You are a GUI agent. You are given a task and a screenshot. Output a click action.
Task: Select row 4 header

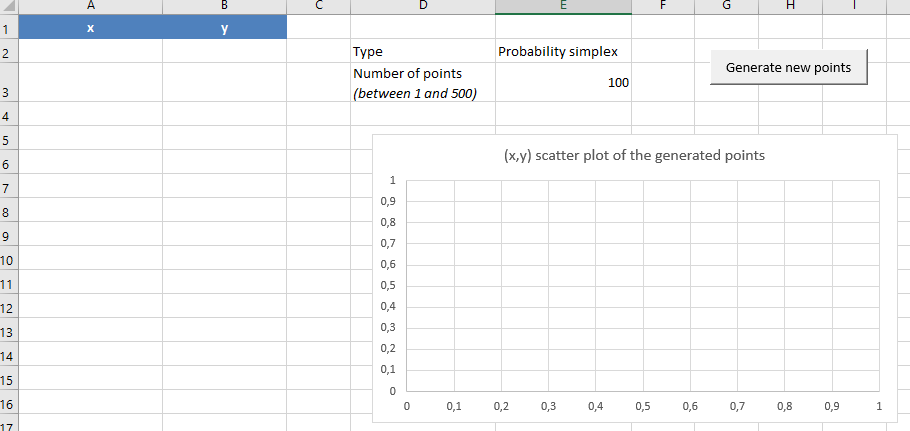pos(9,114)
